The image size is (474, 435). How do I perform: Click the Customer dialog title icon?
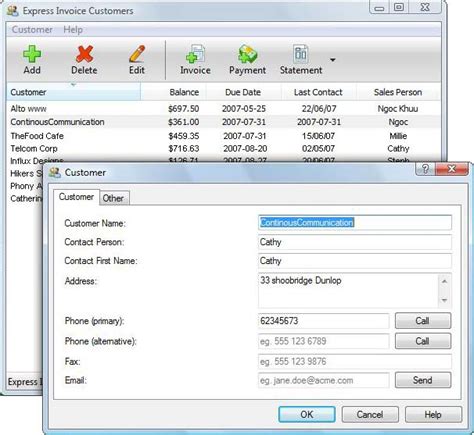[55, 173]
